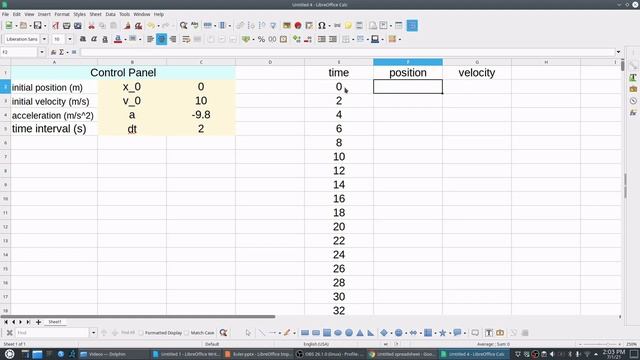Click the Wrap Text icon
The height and width of the screenshot is (360, 640).
186,39
